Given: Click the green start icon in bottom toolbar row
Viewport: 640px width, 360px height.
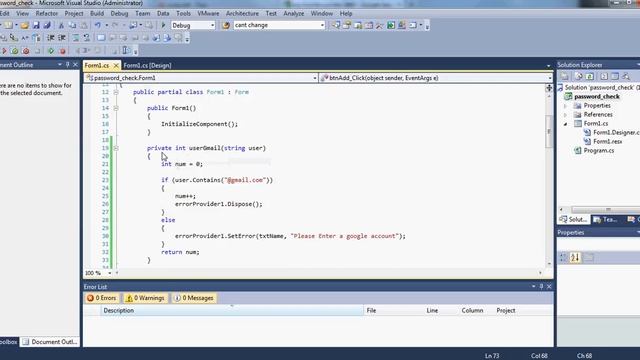Looking at the screenshot, I should 51,51.
